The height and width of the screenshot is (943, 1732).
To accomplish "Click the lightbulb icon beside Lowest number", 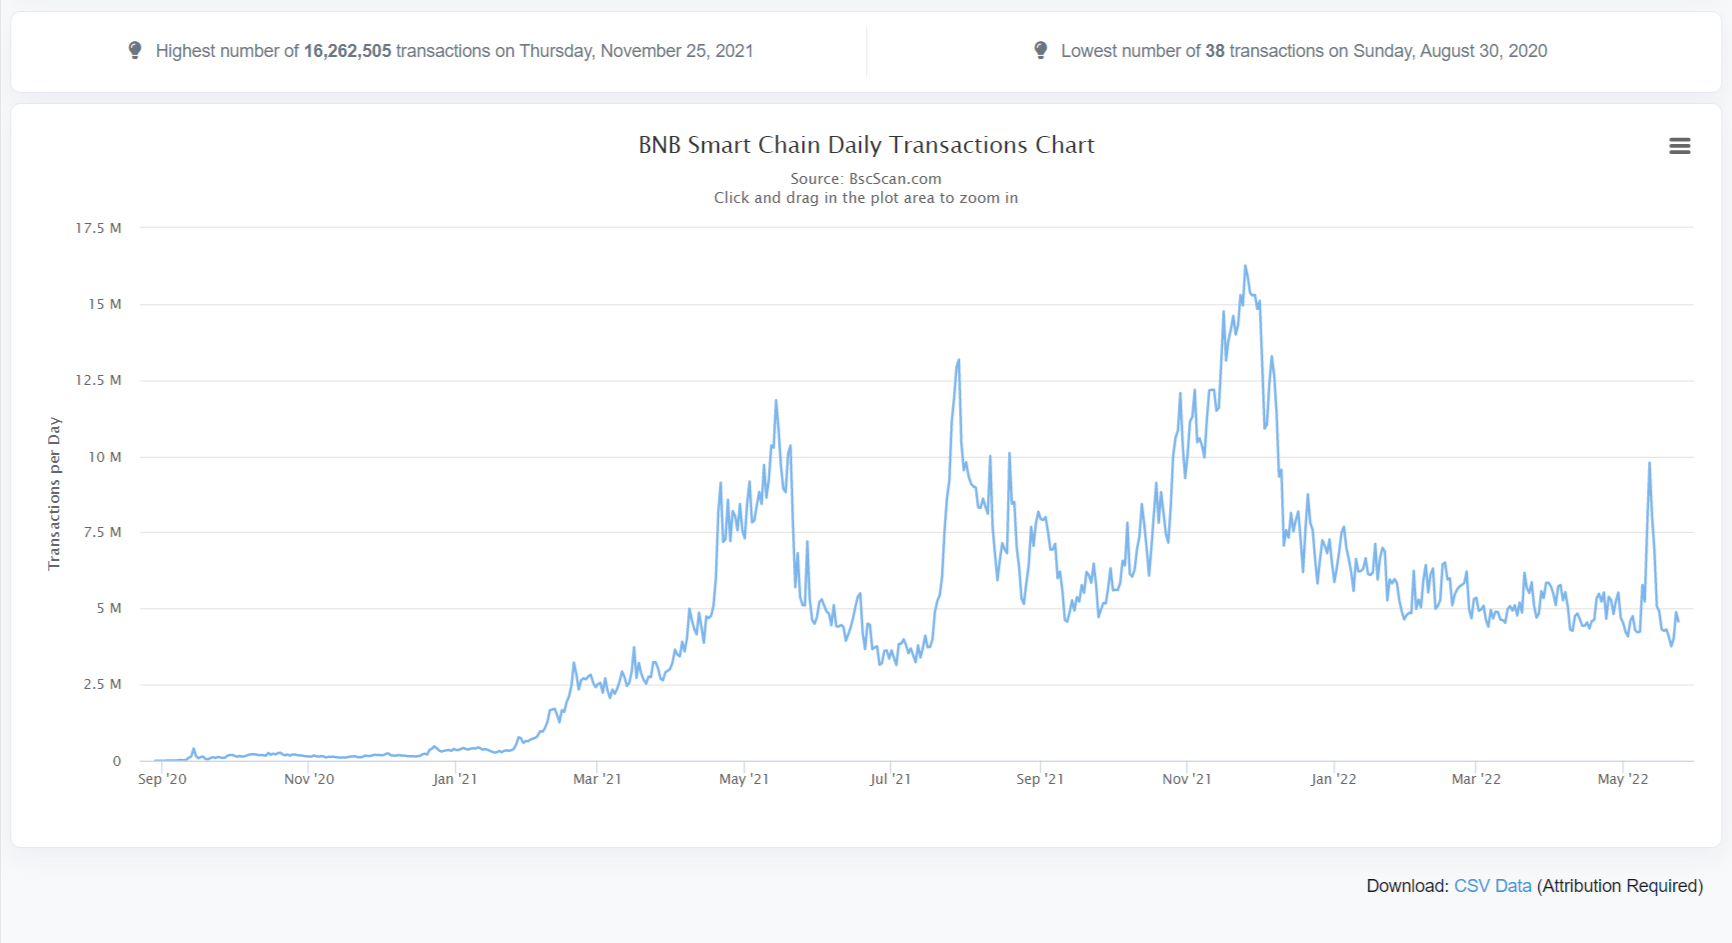I will [1040, 50].
